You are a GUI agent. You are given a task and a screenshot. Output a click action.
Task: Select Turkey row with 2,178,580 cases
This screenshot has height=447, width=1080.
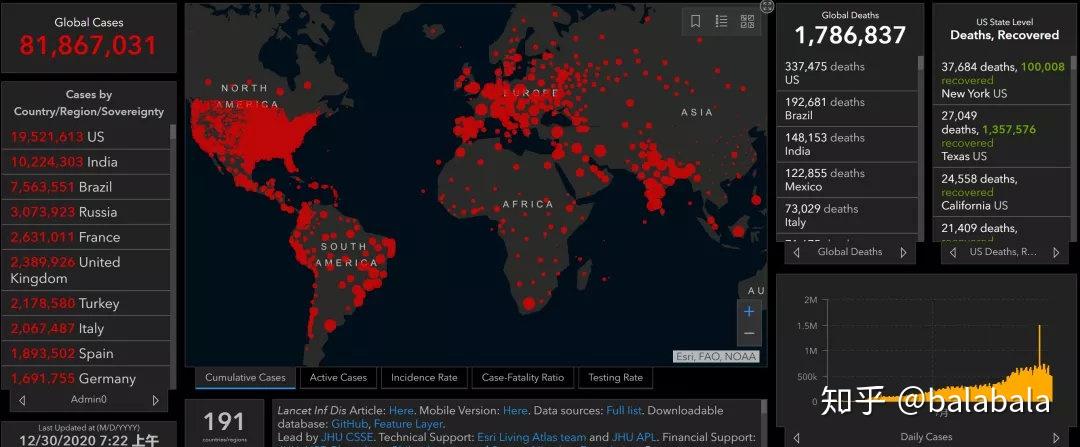(x=86, y=304)
